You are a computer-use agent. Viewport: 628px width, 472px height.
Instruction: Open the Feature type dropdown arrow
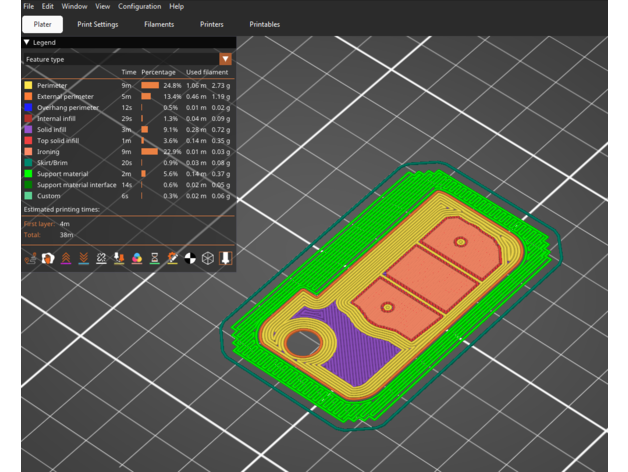[x=225, y=60]
